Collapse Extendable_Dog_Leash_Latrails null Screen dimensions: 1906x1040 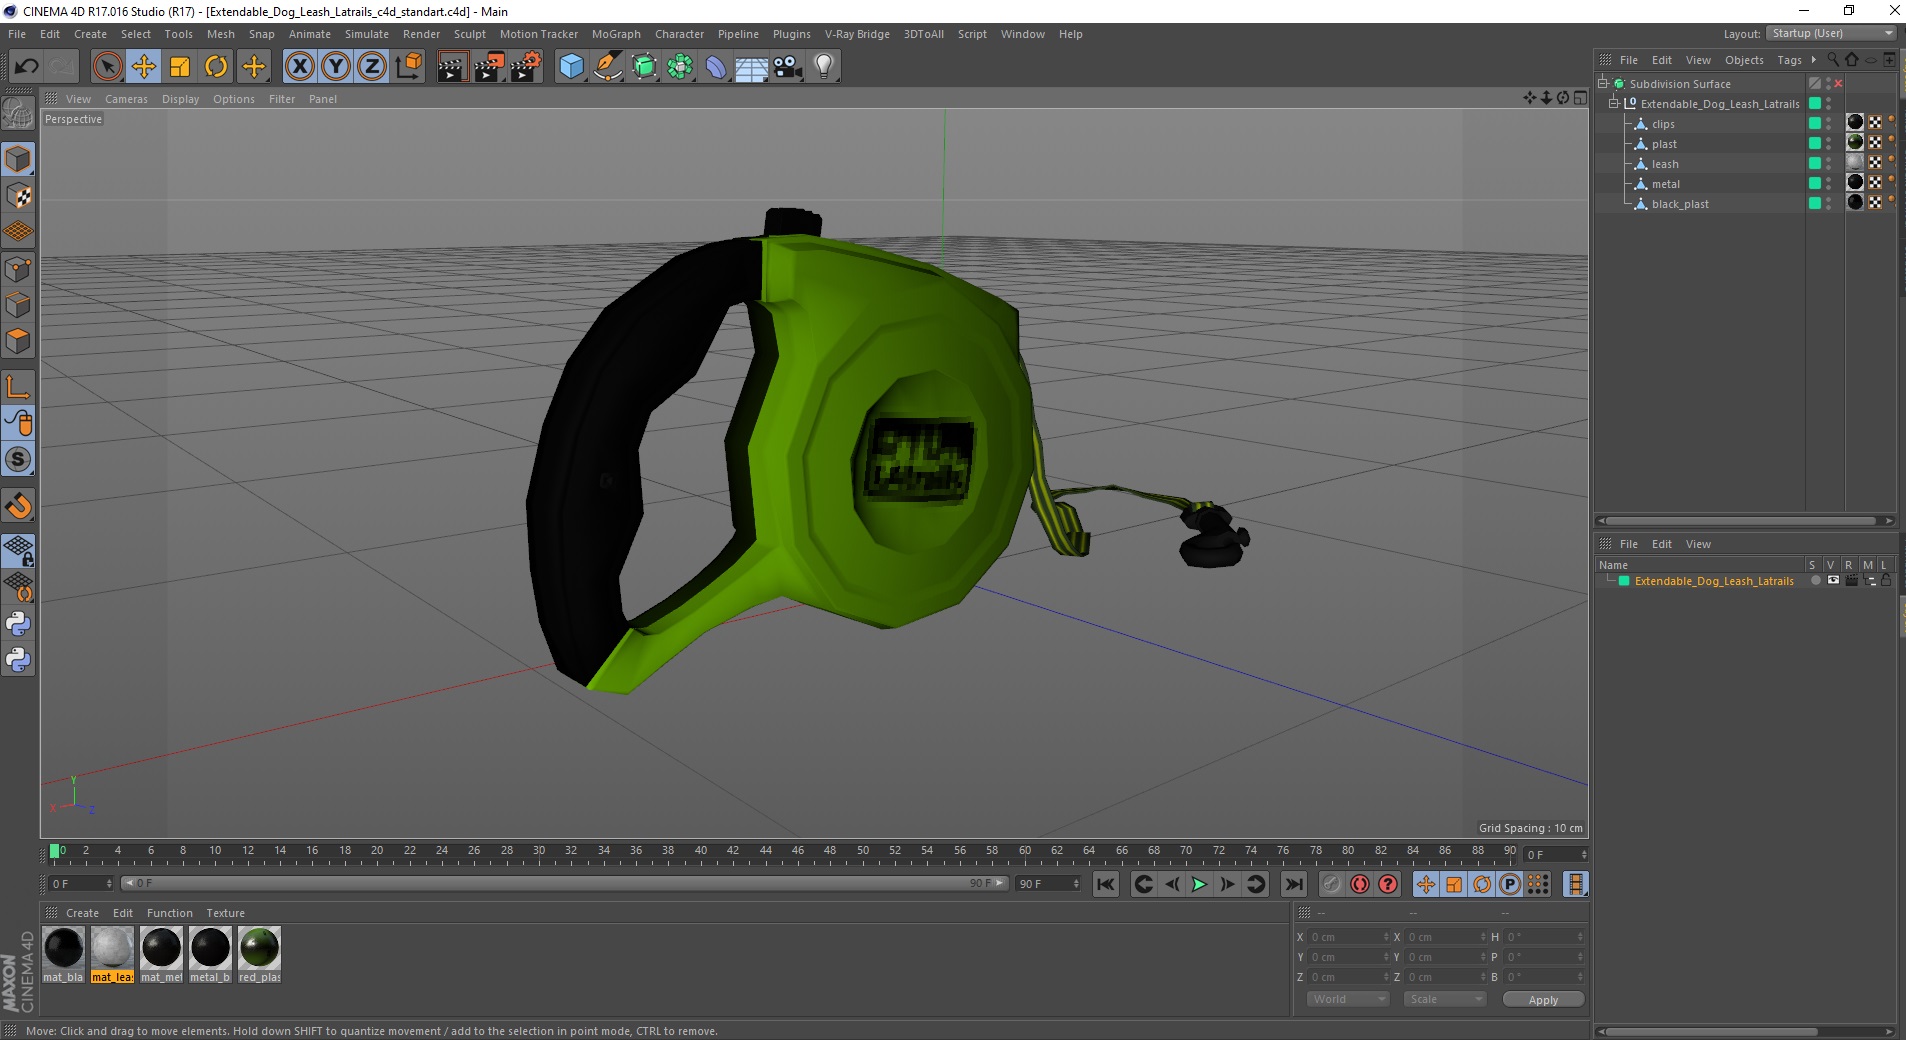(1613, 103)
